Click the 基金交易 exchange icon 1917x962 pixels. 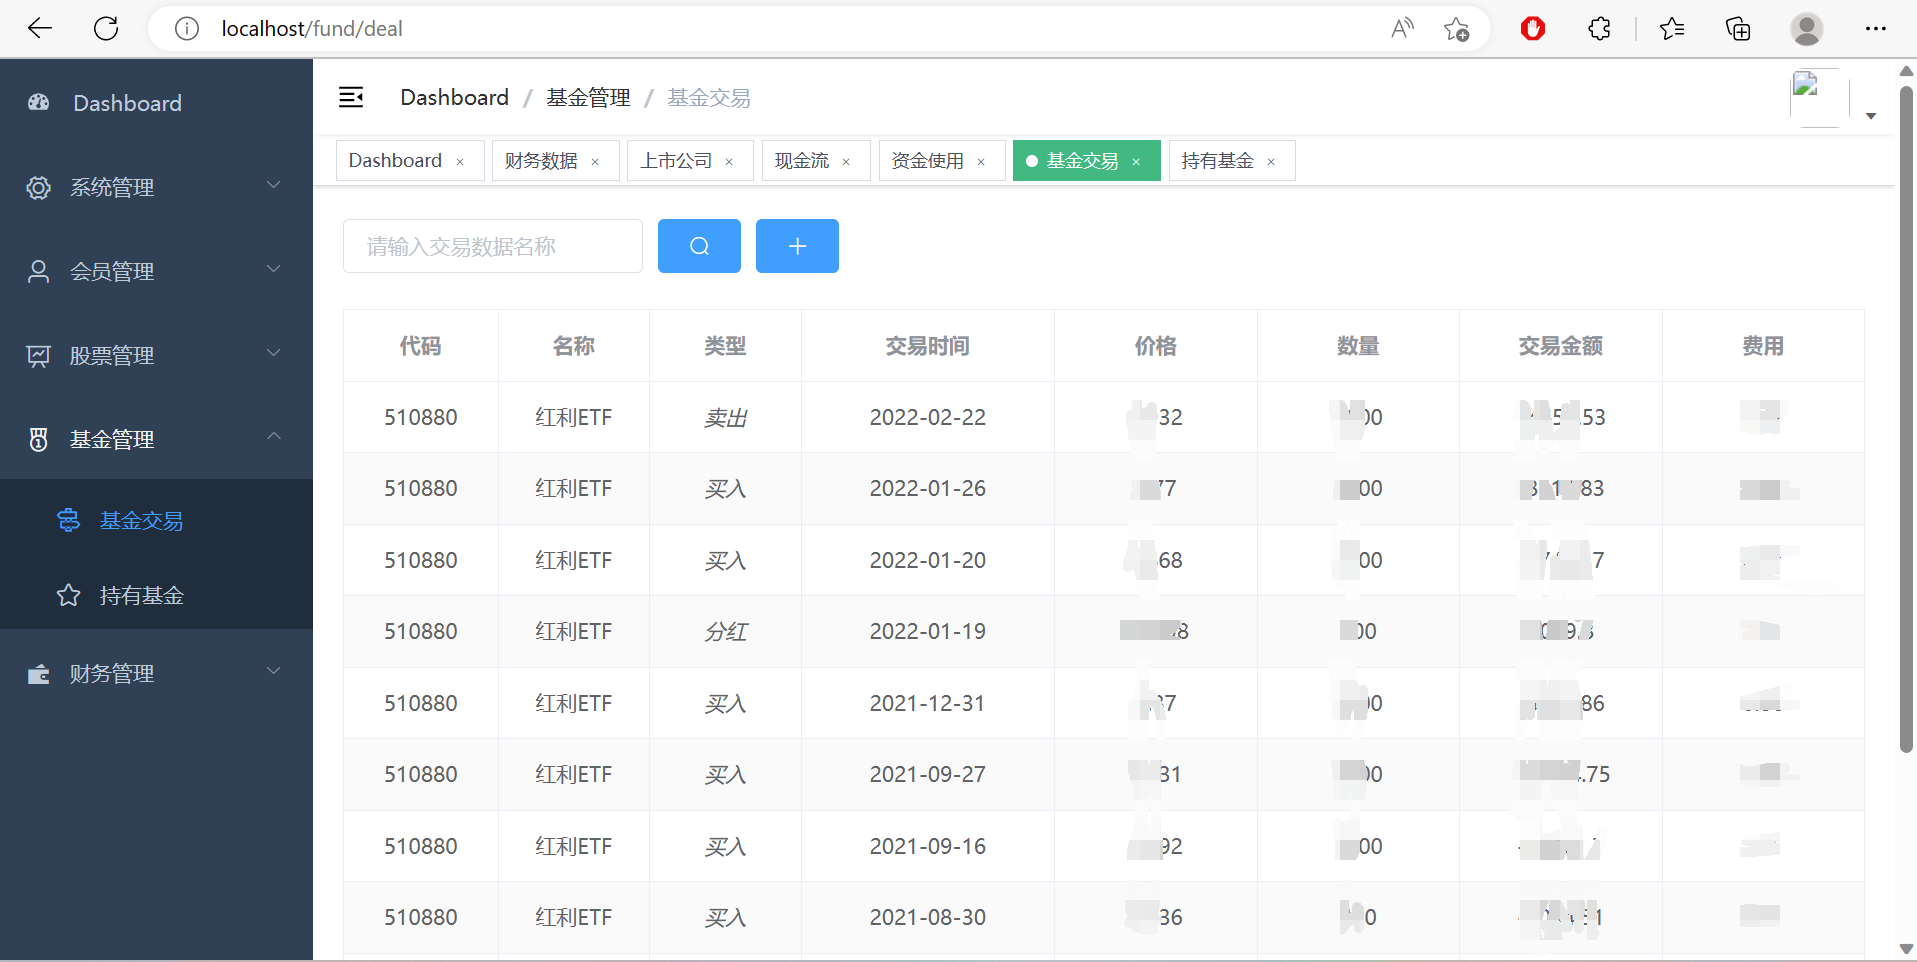(68, 520)
